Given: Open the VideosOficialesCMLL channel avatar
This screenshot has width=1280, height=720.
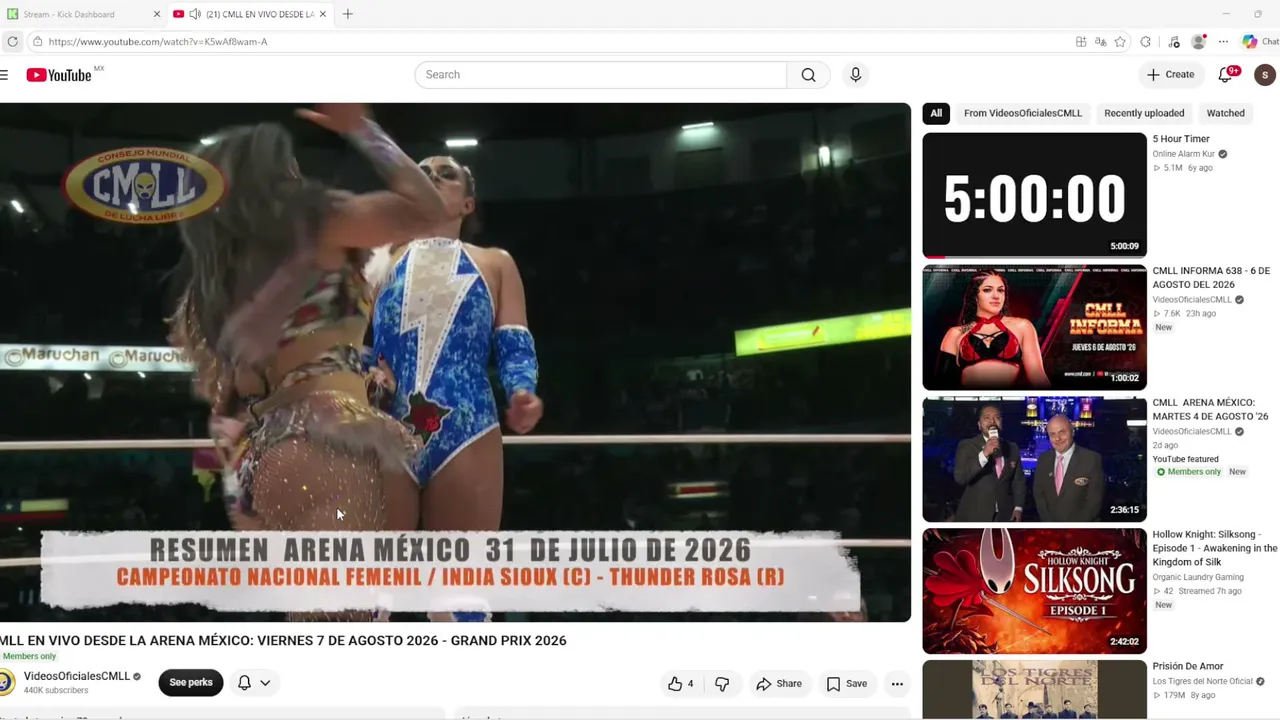Looking at the screenshot, I should [x=7, y=682].
